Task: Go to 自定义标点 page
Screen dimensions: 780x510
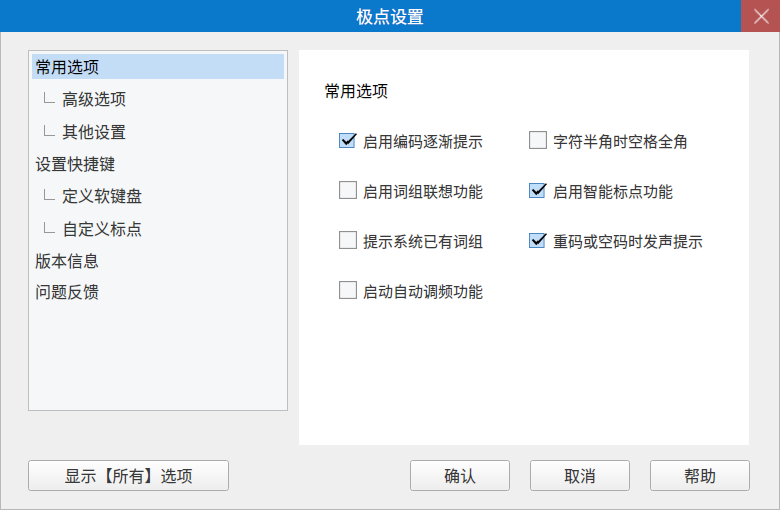Action: (102, 229)
